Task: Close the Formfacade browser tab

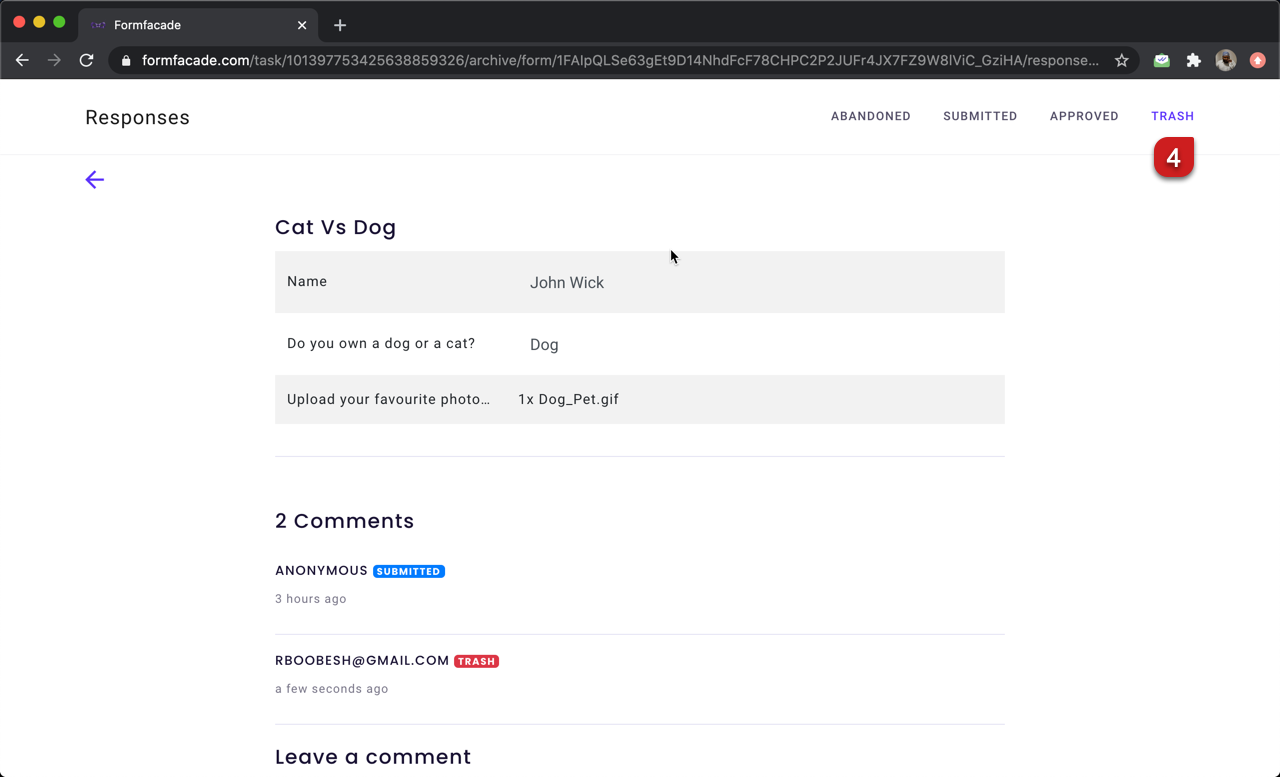Action: pyautogui.click(x=302, y=25)
